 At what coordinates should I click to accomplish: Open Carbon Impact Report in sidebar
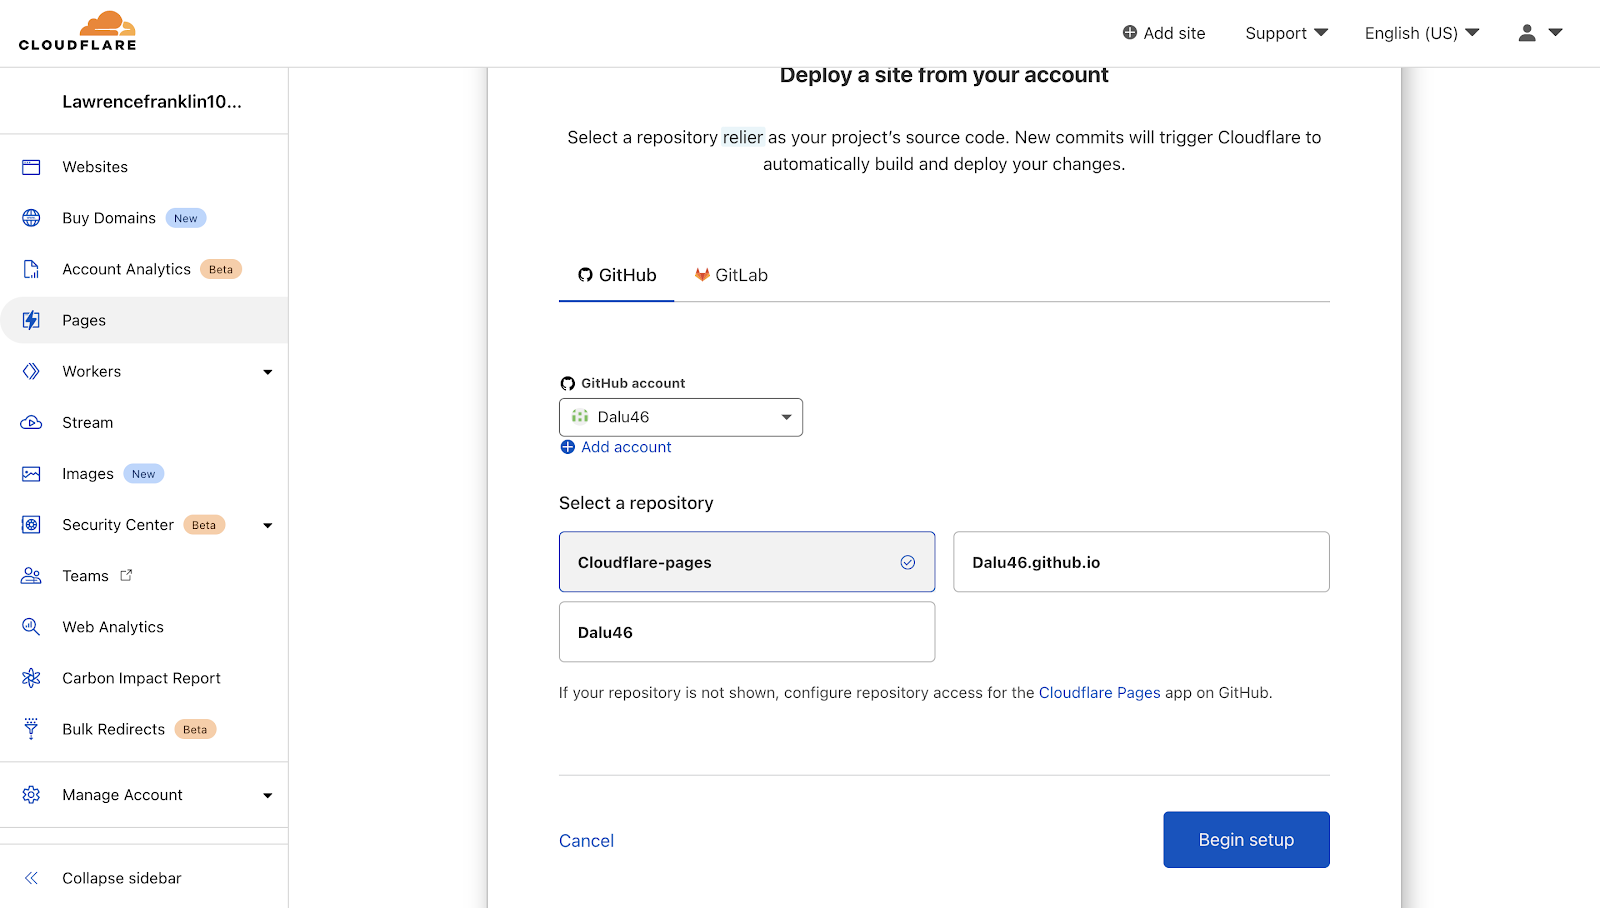tap(144, 678)
